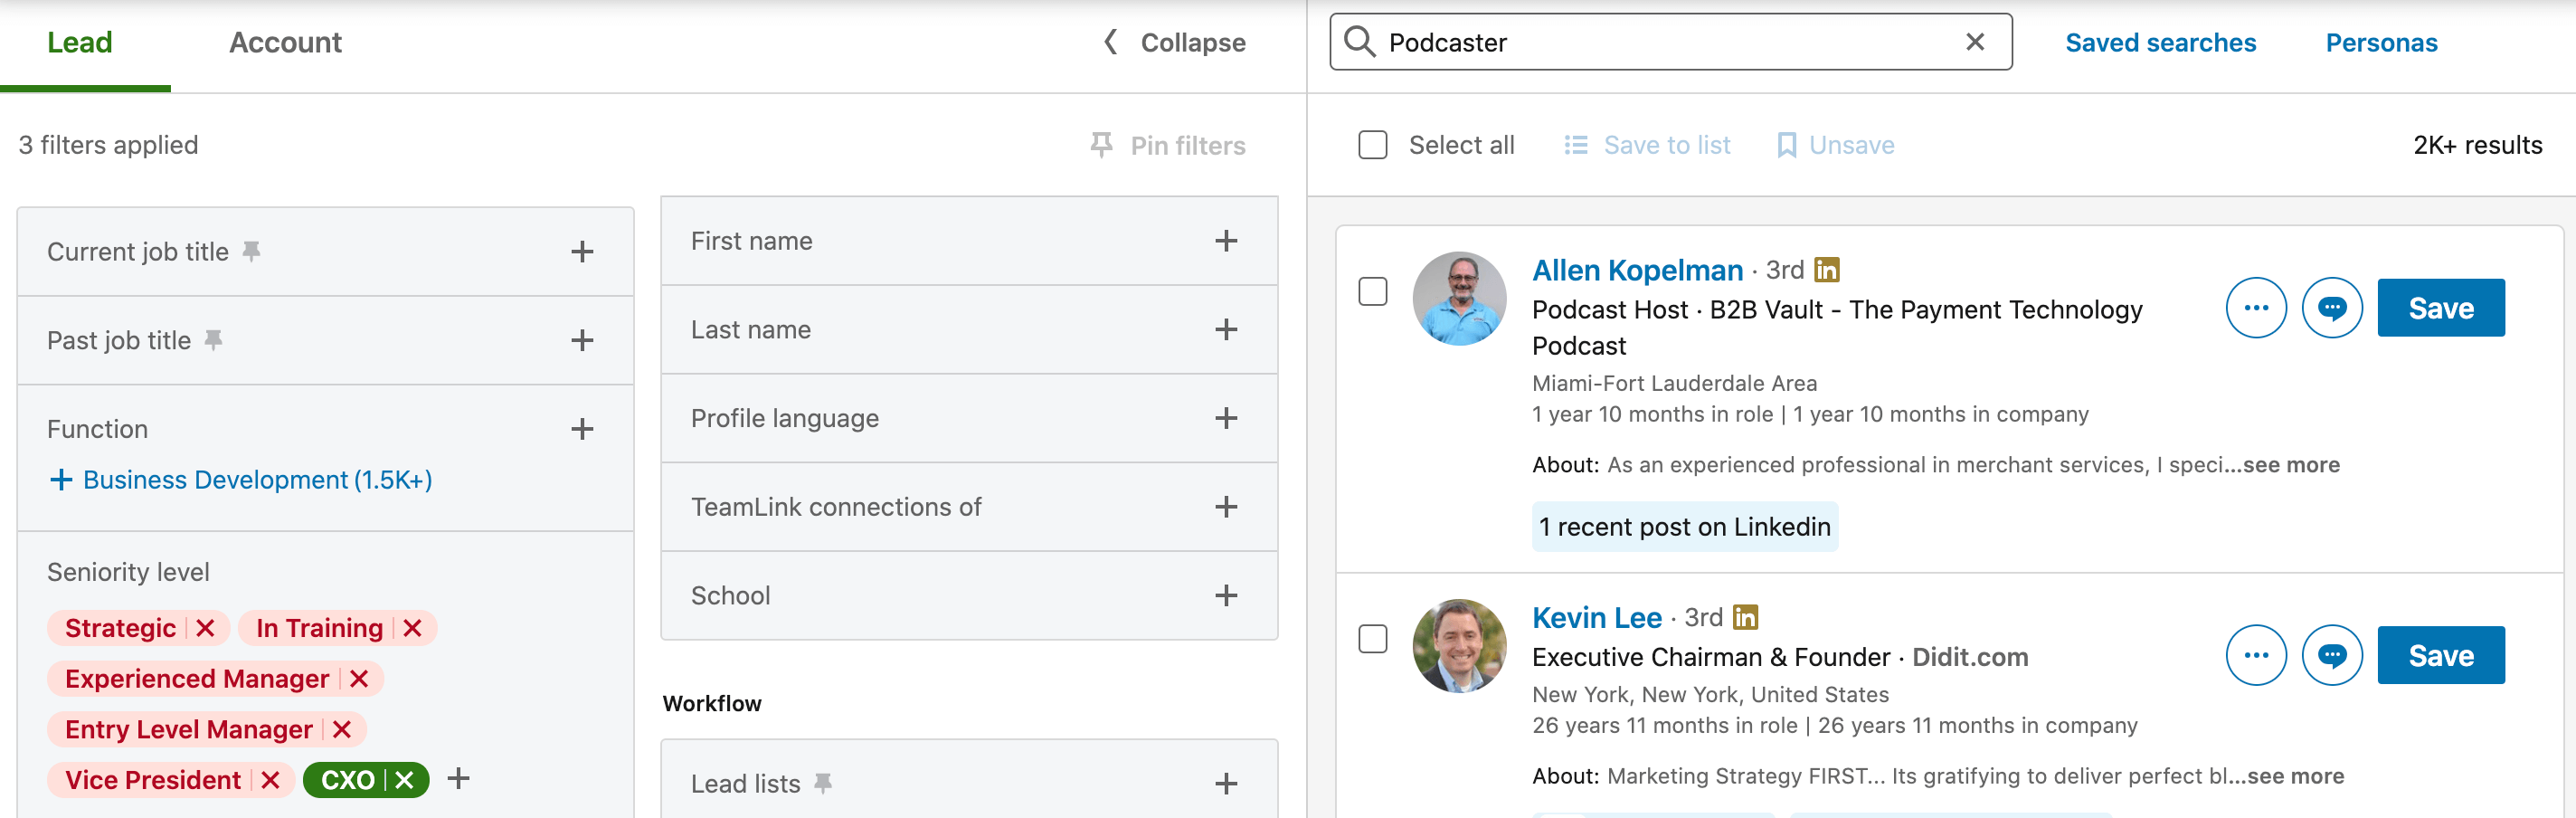
Task: Switch to the Account tab
Action: [x=285, y=43]
